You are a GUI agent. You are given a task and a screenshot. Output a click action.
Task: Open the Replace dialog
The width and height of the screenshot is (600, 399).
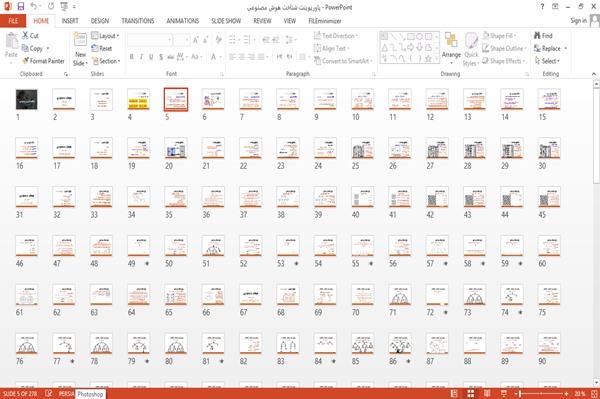point(547,48)
